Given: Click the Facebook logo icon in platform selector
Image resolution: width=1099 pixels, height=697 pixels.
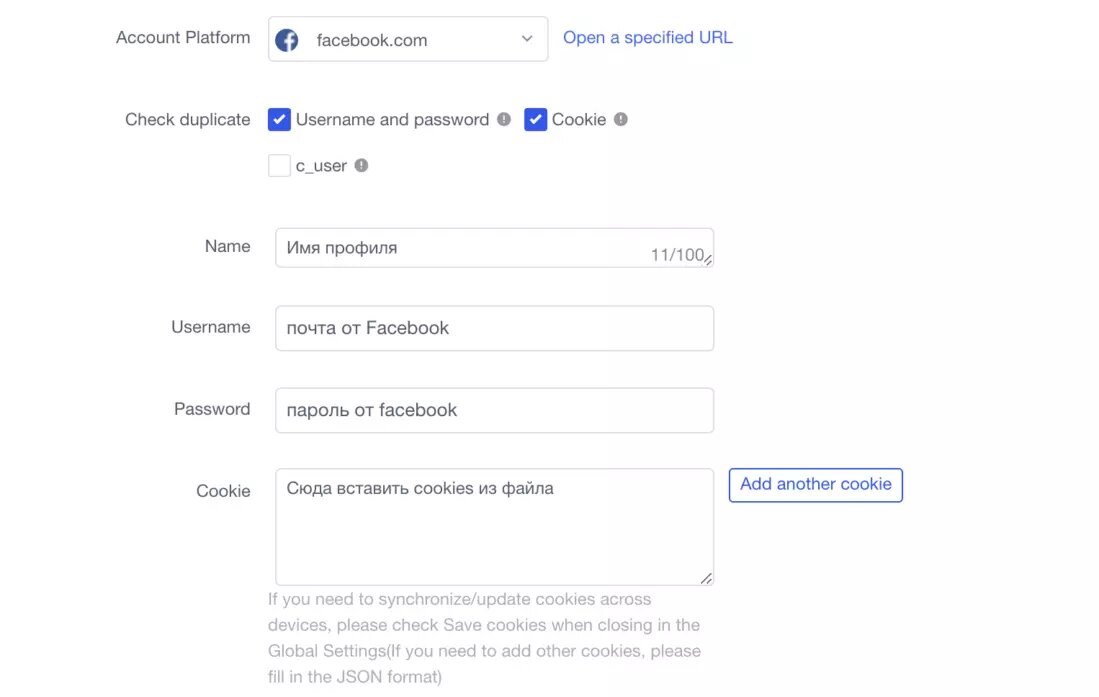Looking at the screenshot, I should tap(287, 40).
